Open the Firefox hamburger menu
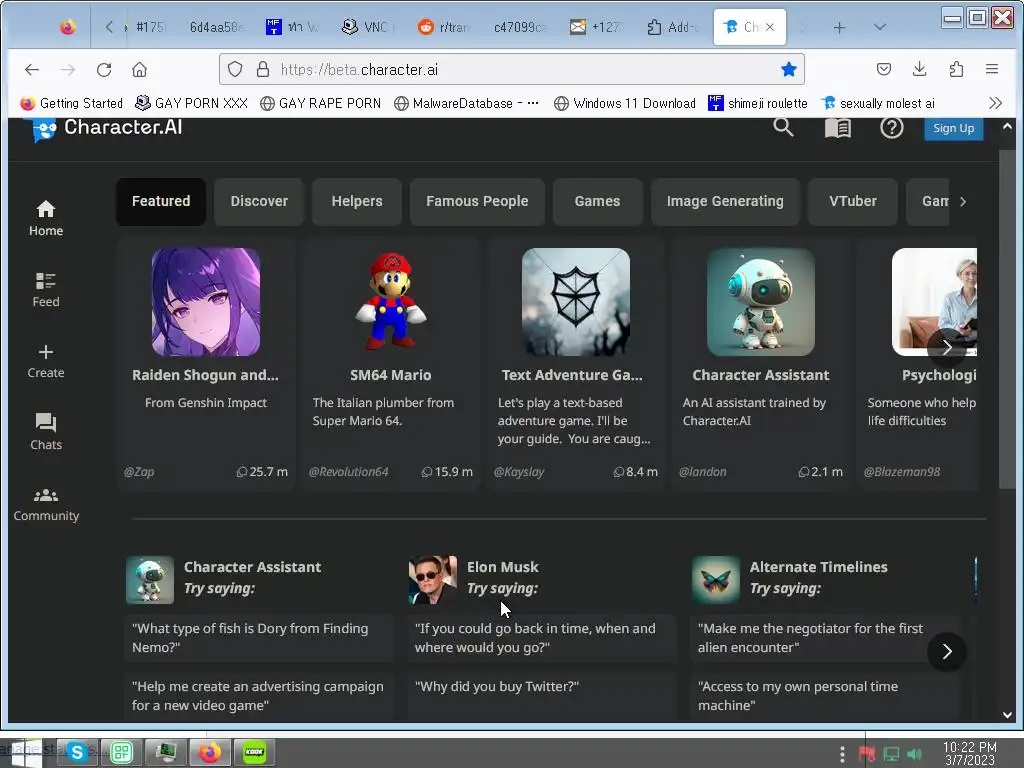Viewport: 1024px width, 768px height. click(x=992, y=69)
